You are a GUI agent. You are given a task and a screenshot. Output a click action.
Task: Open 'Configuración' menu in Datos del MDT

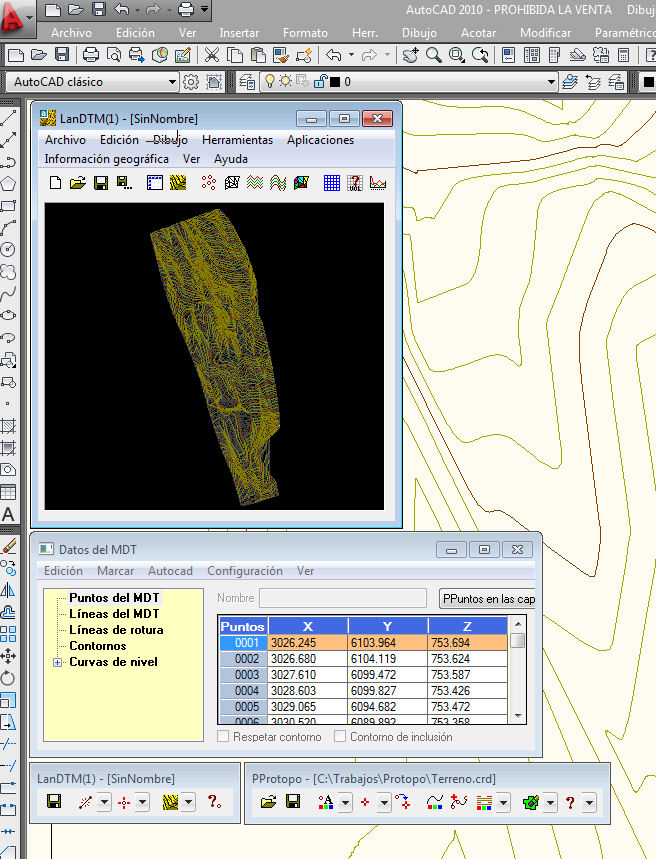click(244, 571)
